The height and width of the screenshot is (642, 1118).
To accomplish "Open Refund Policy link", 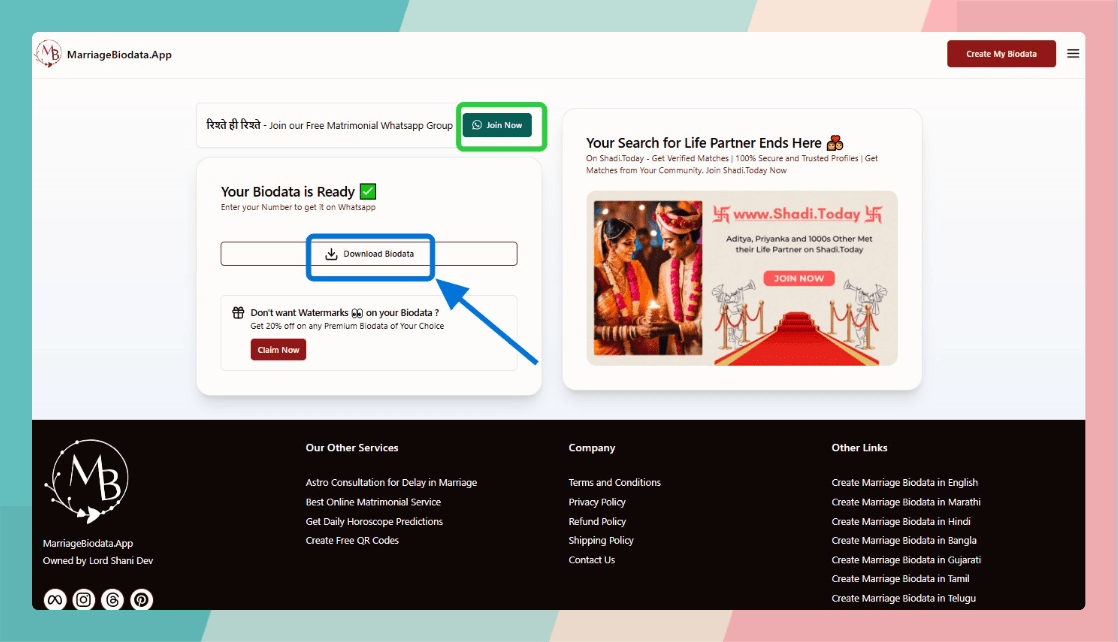I will [x=598, y=521].
